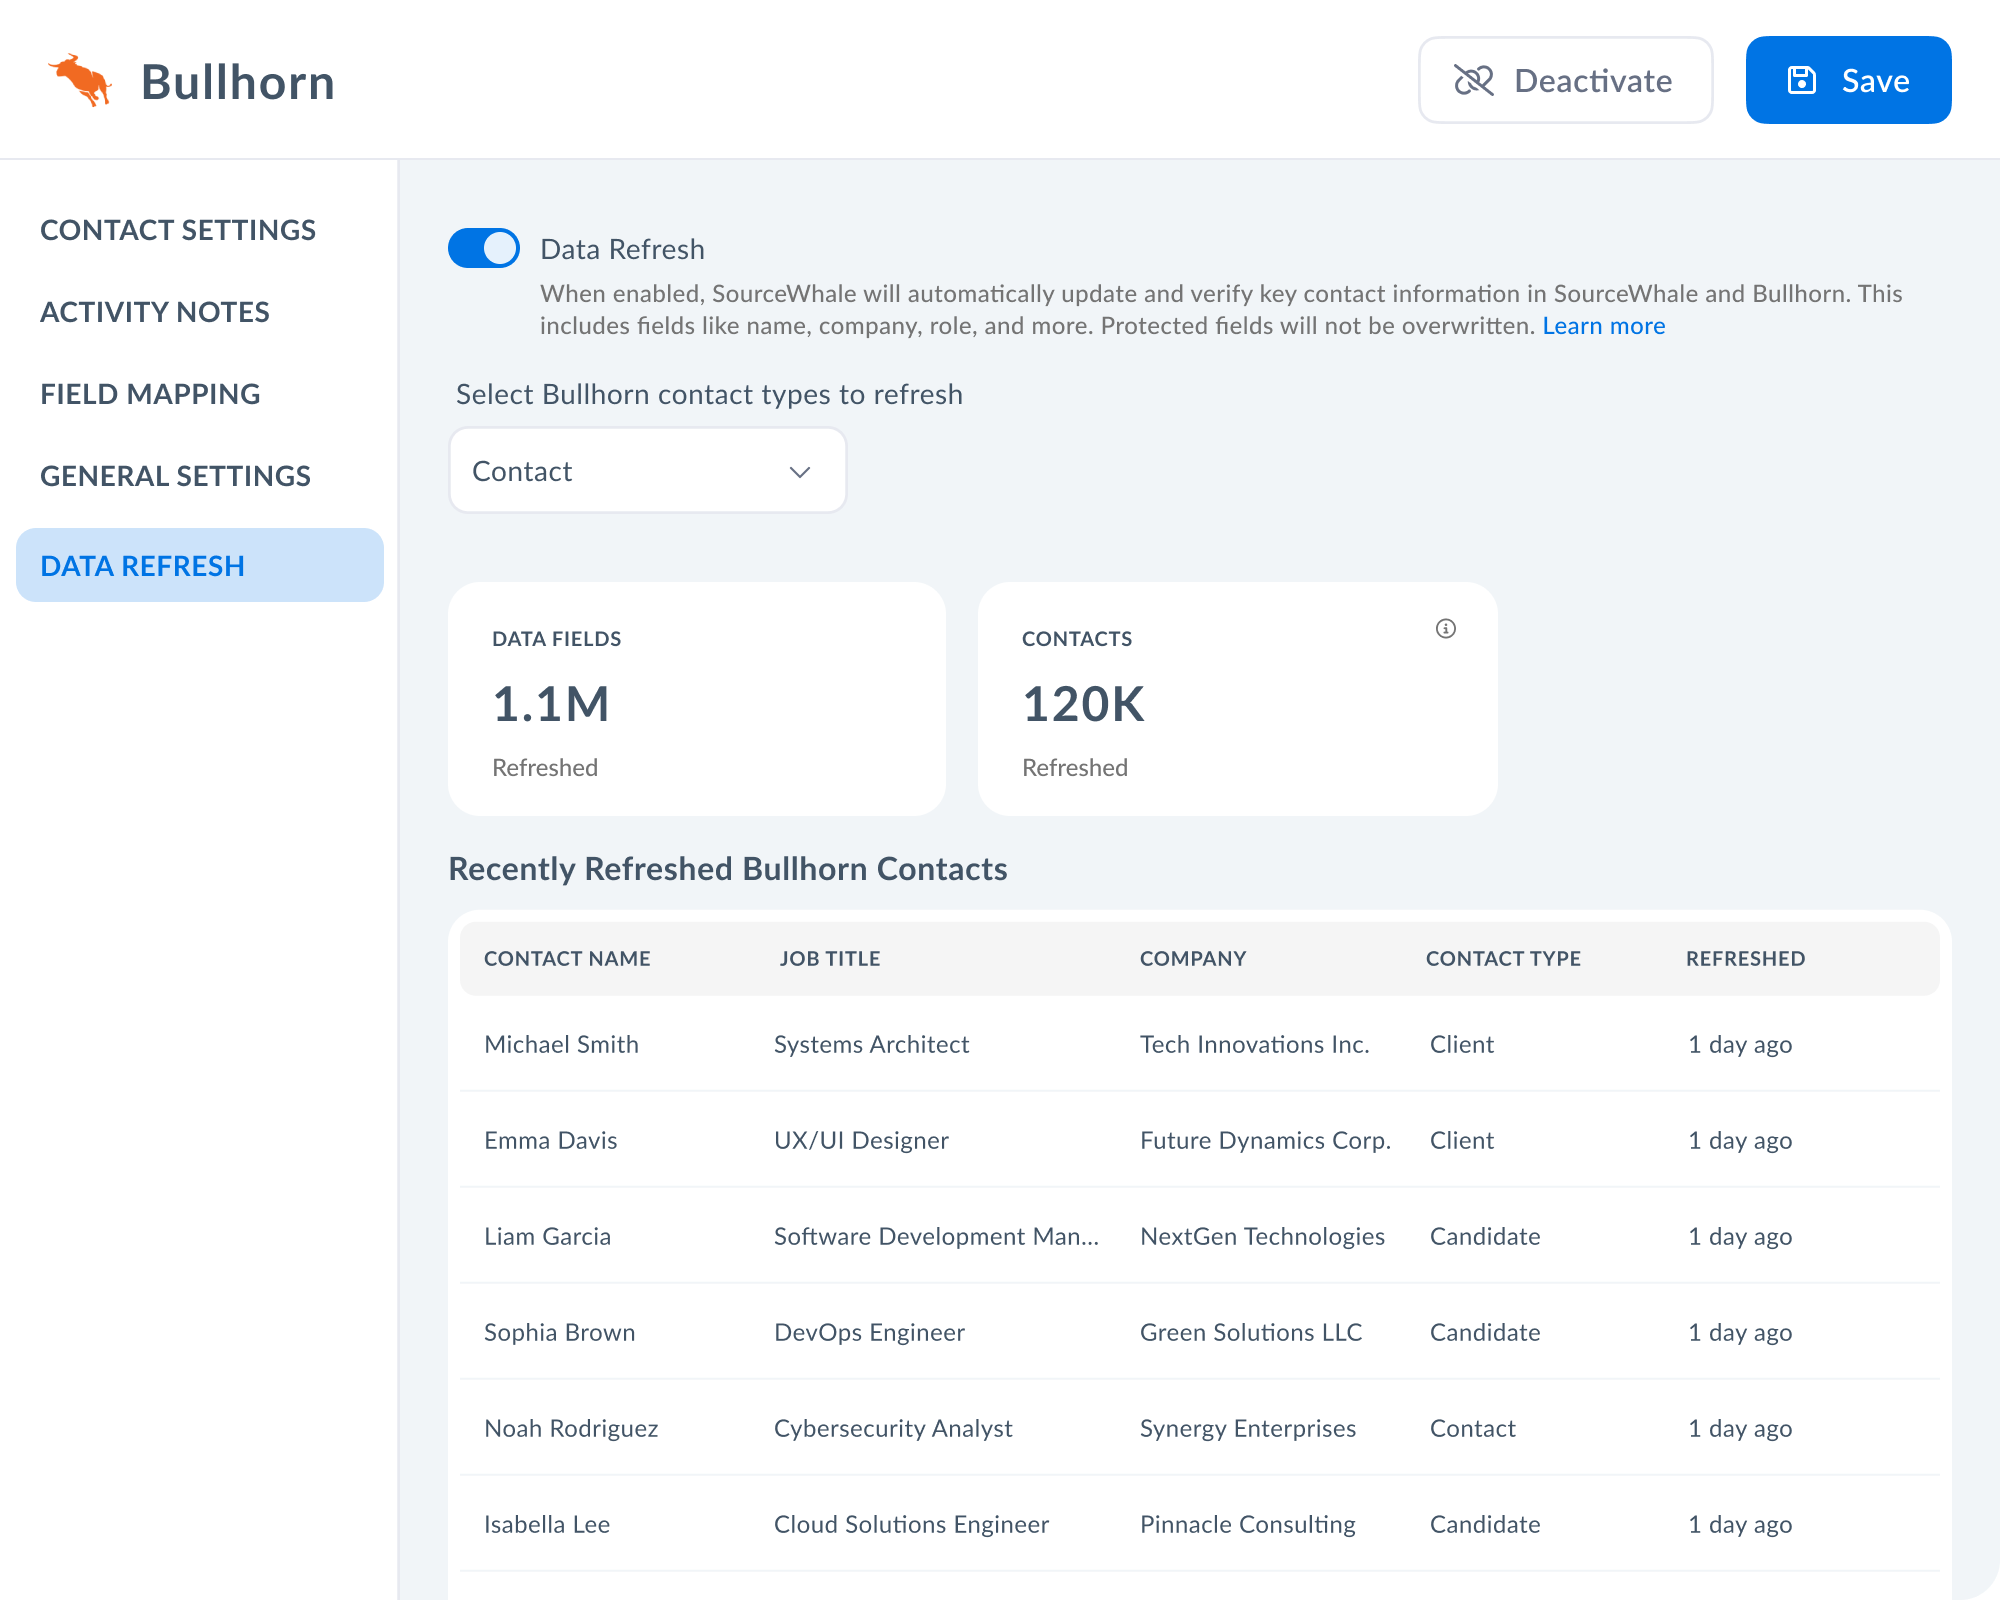Go to the Activity Notes section

[x=155, y=312]
